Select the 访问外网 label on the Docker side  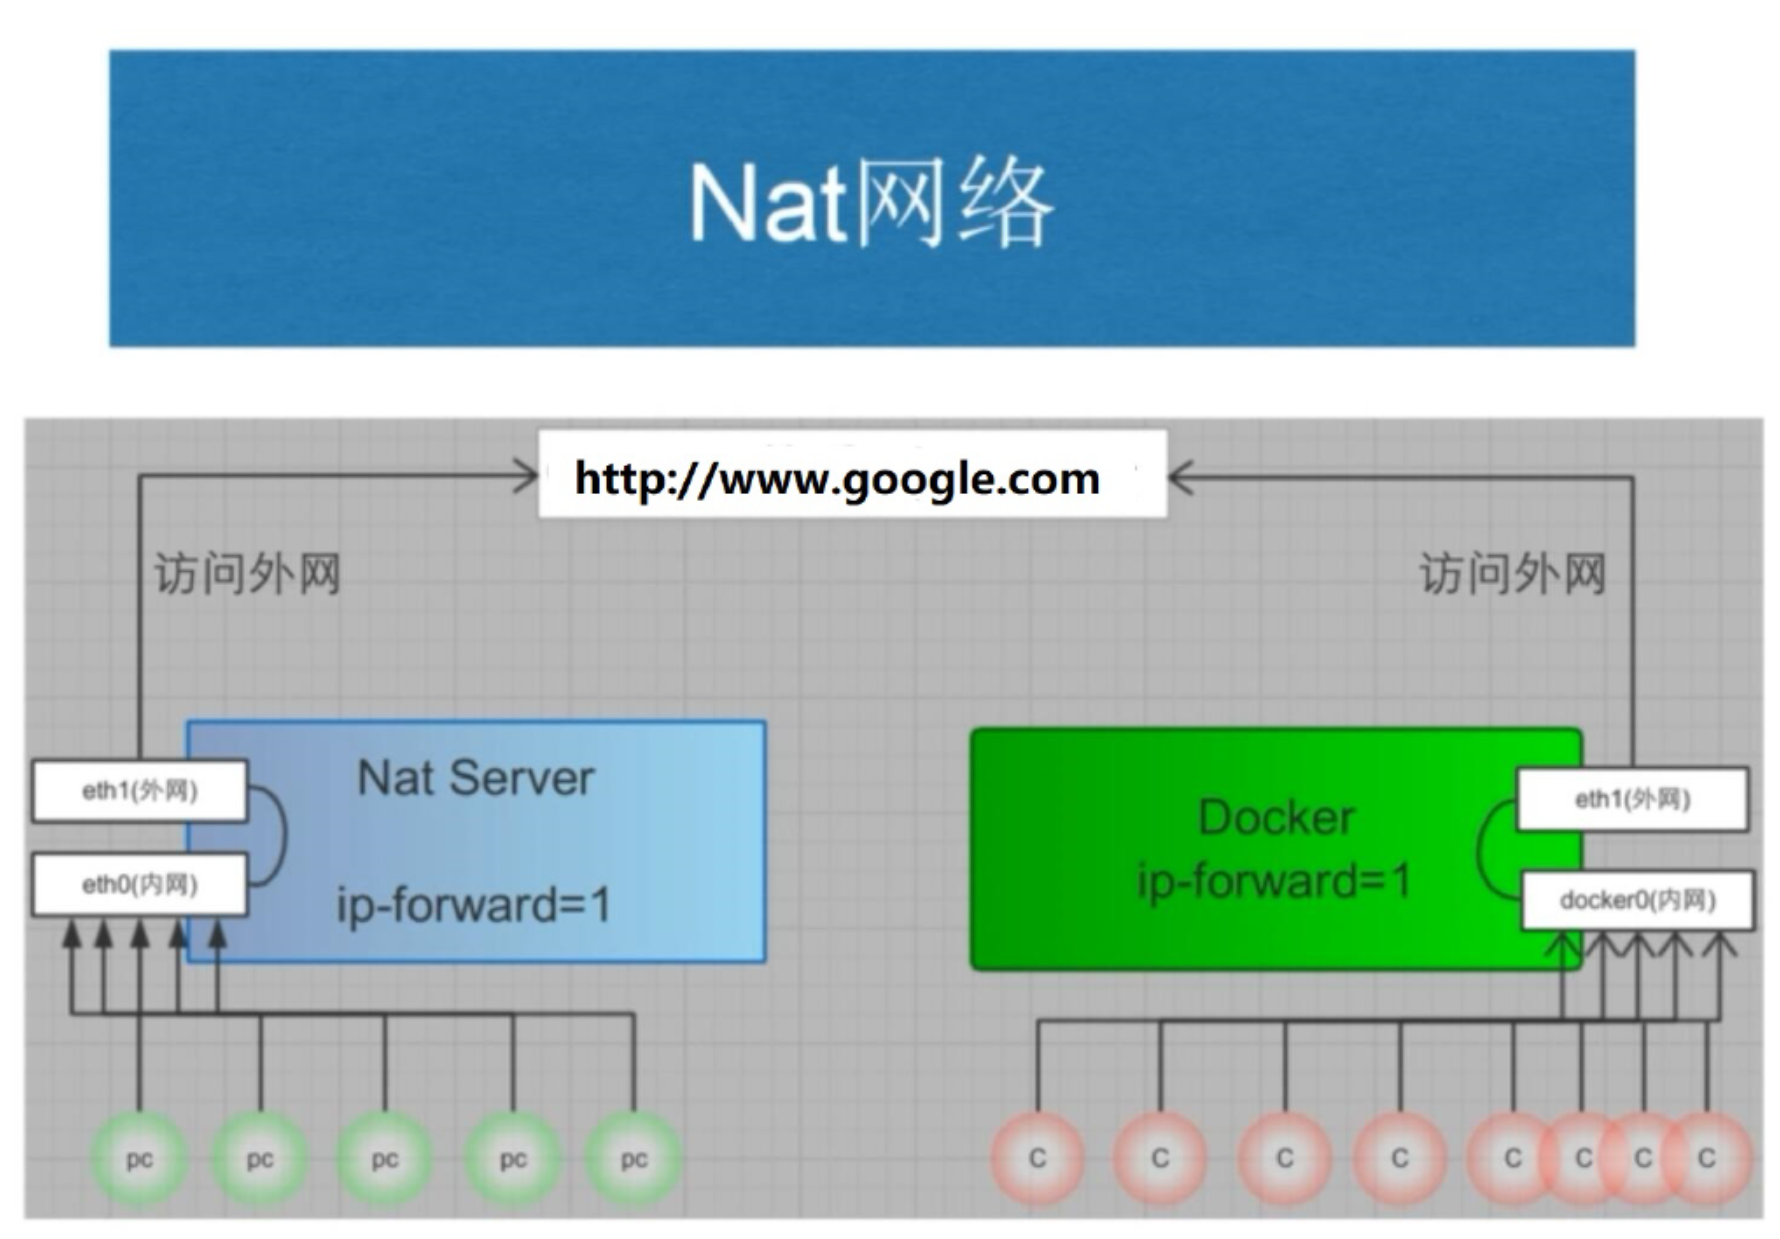pyautogui.click(x=1513, y=574)
